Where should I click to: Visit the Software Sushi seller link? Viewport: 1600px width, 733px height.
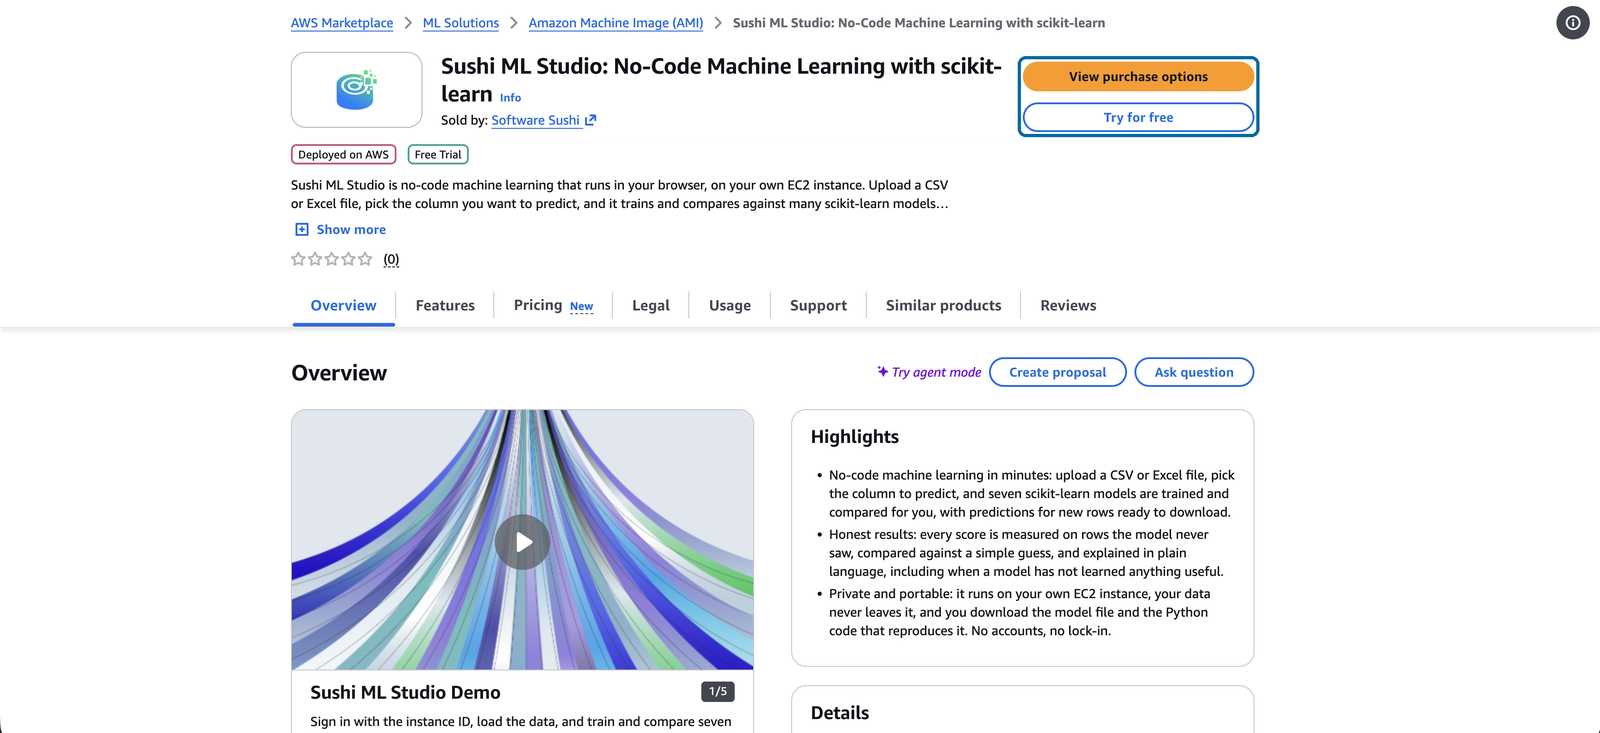536,120
